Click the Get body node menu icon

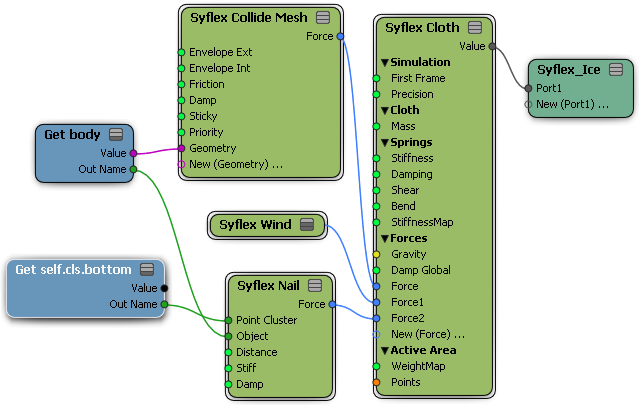[x=116, y=134]
